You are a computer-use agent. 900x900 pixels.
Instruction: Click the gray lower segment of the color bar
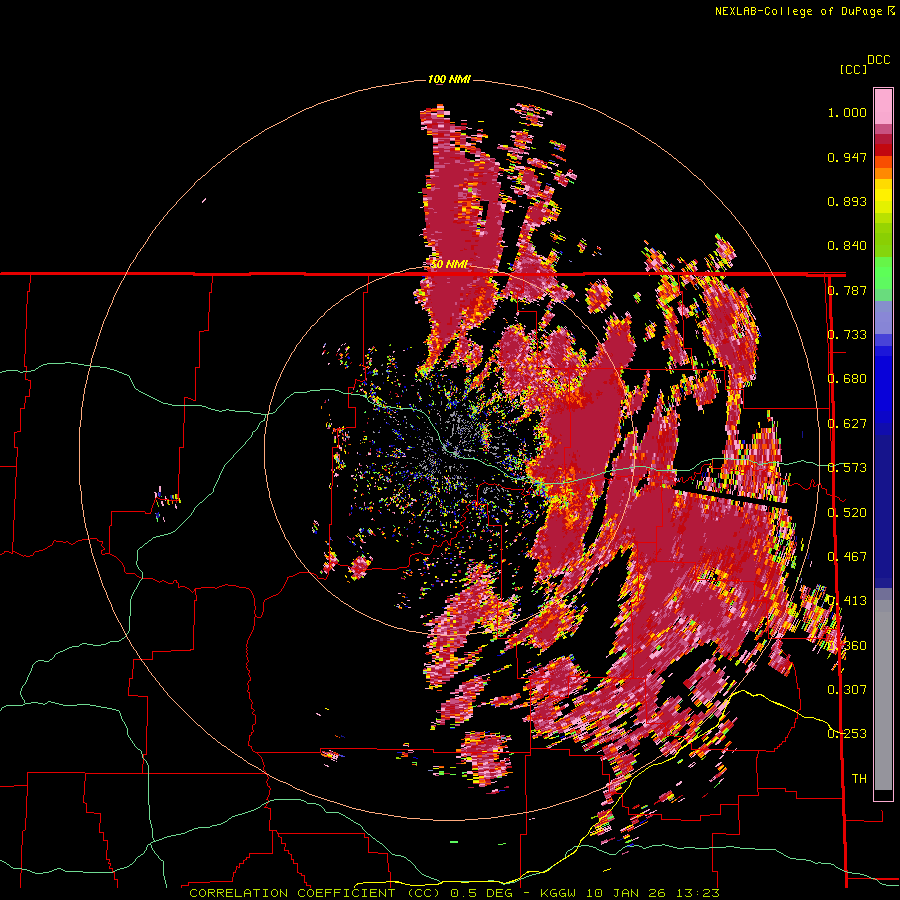click(883, 695)
